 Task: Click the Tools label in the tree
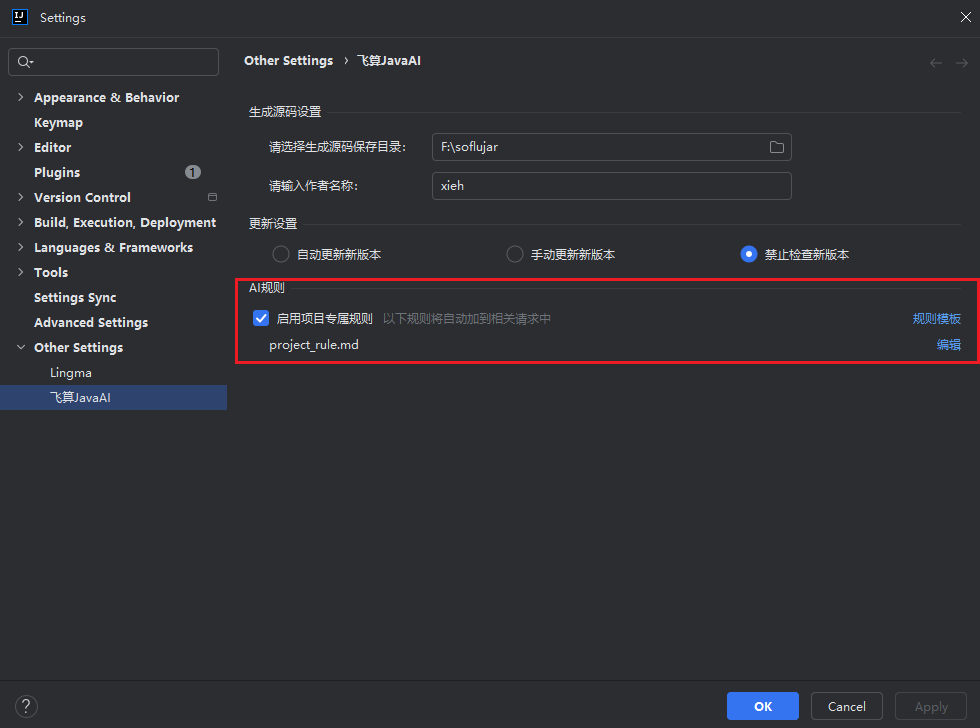(51, 272)
